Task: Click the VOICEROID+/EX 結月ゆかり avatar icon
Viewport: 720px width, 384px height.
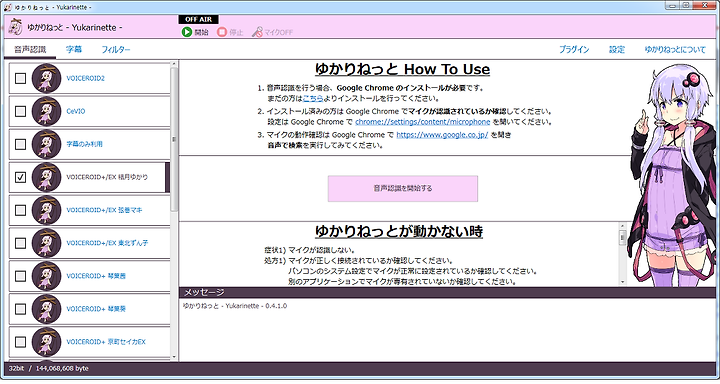Action: coord(46,177)
